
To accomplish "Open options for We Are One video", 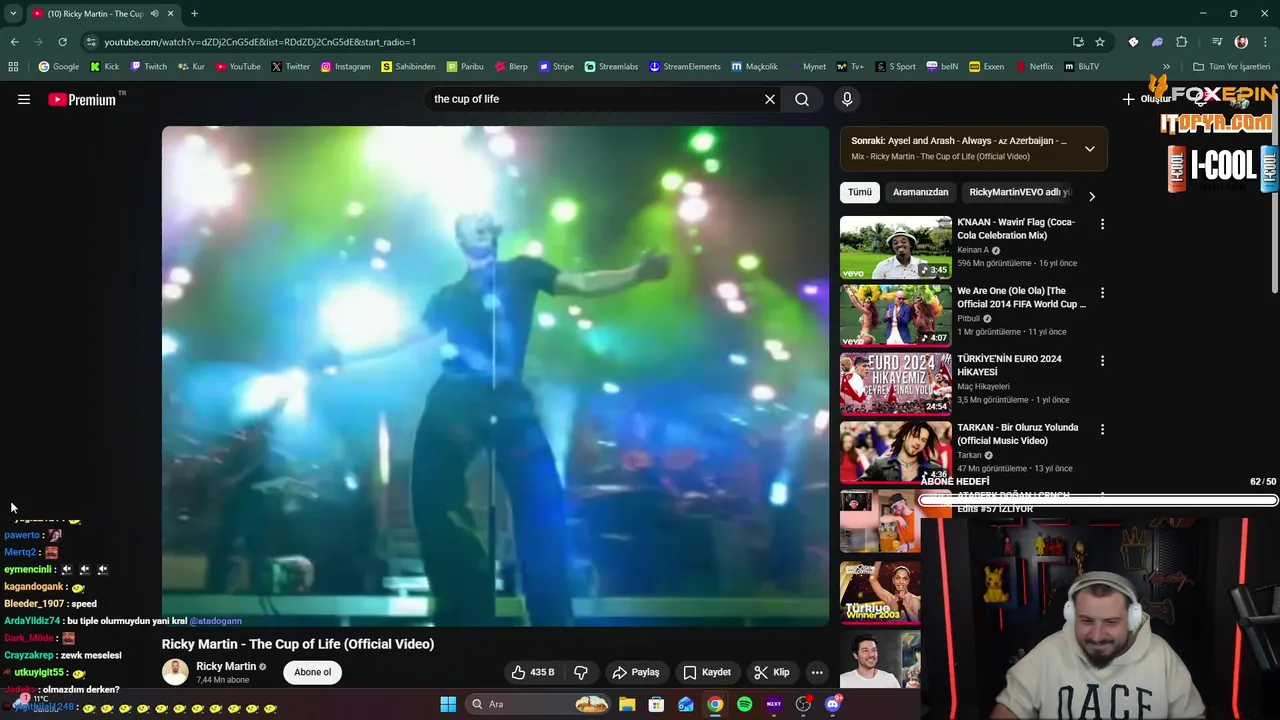I will tap(1102, 293).
